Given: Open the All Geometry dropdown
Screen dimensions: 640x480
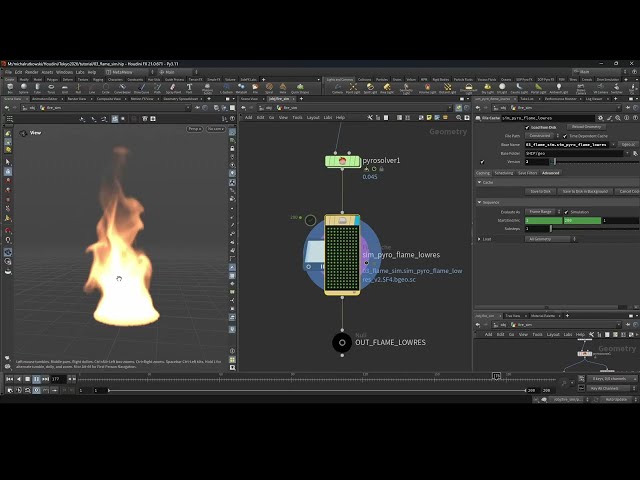Looking at the screenshot, I should [550, 239].
